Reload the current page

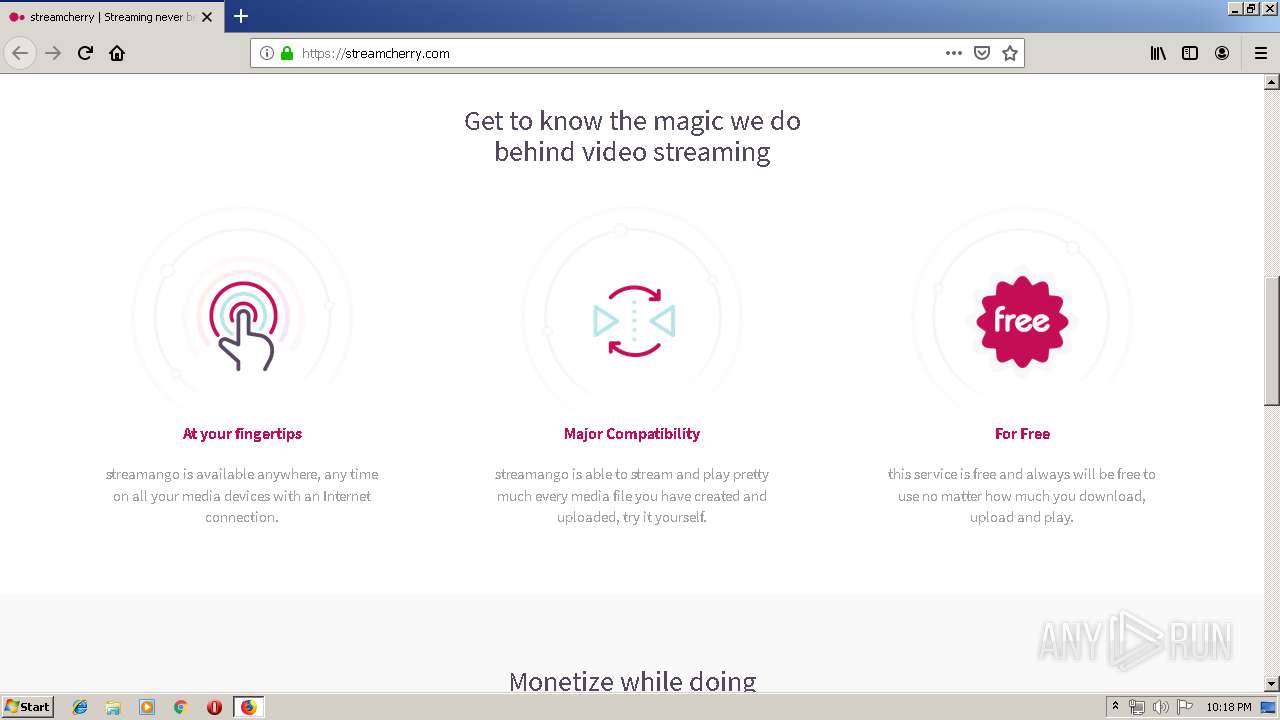click(x=85, y=53)
